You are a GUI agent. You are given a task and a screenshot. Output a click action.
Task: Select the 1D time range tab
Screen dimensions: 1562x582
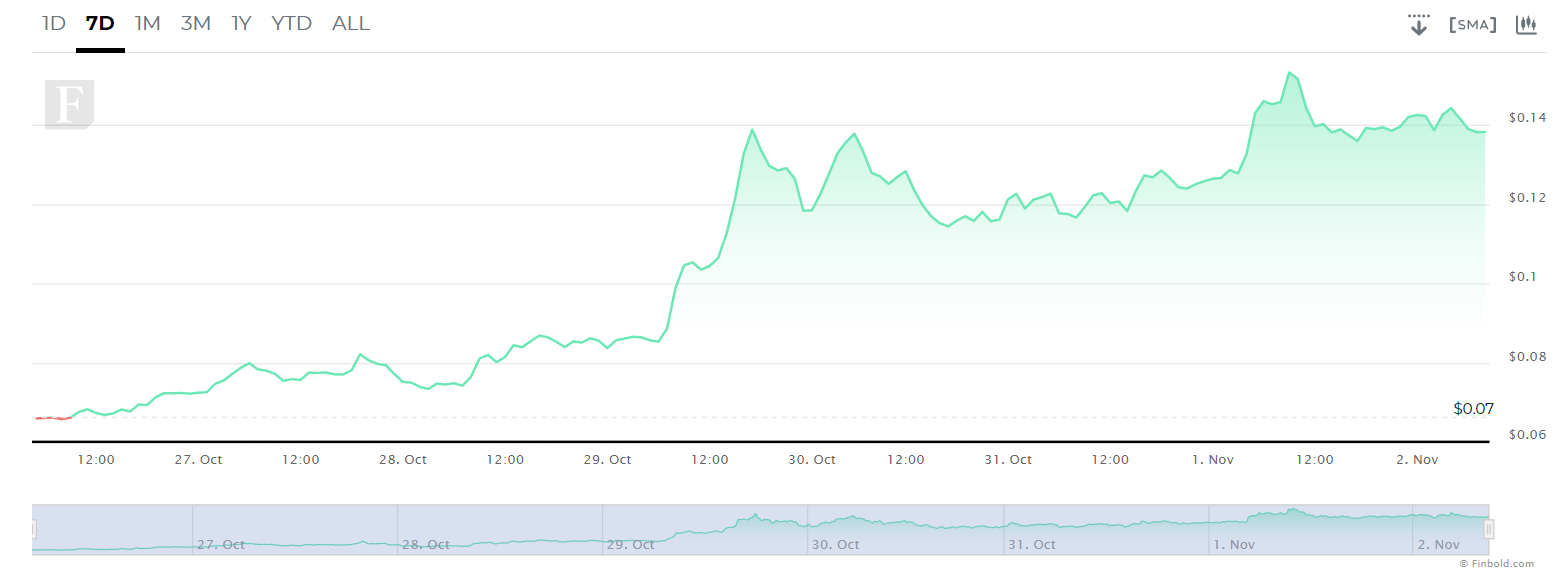pyautogui.click(x=54, y=24)
